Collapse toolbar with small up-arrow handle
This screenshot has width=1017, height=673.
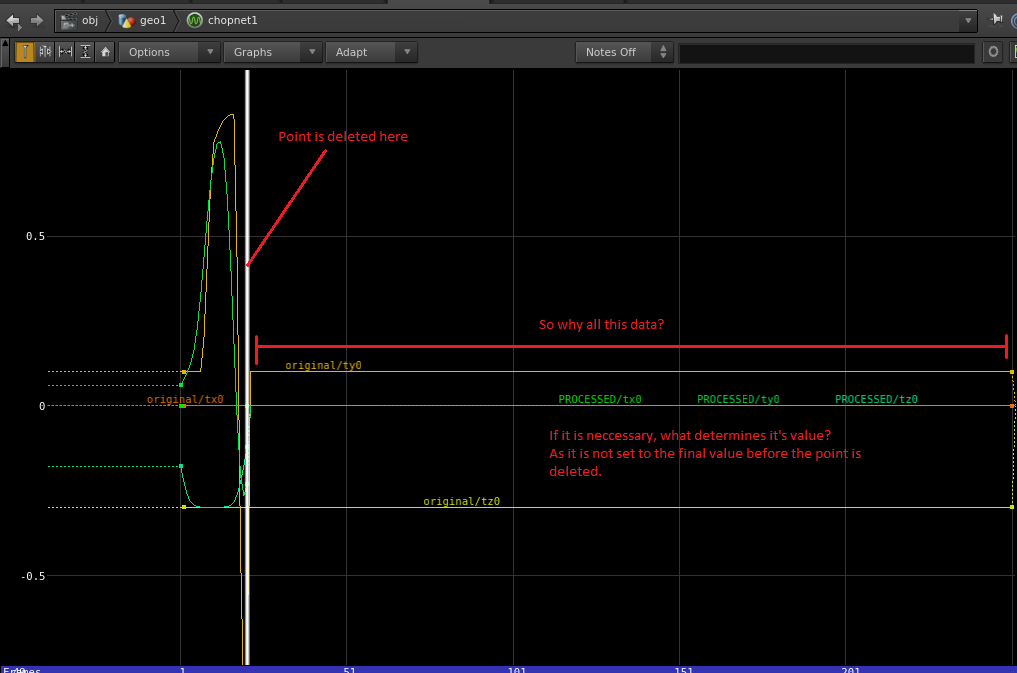[5, 44]
